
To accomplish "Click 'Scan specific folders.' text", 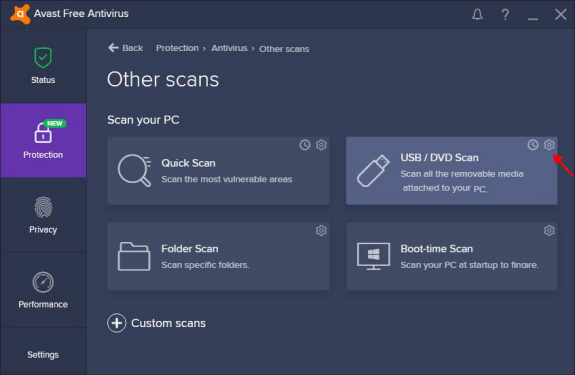I will (205, 265).
